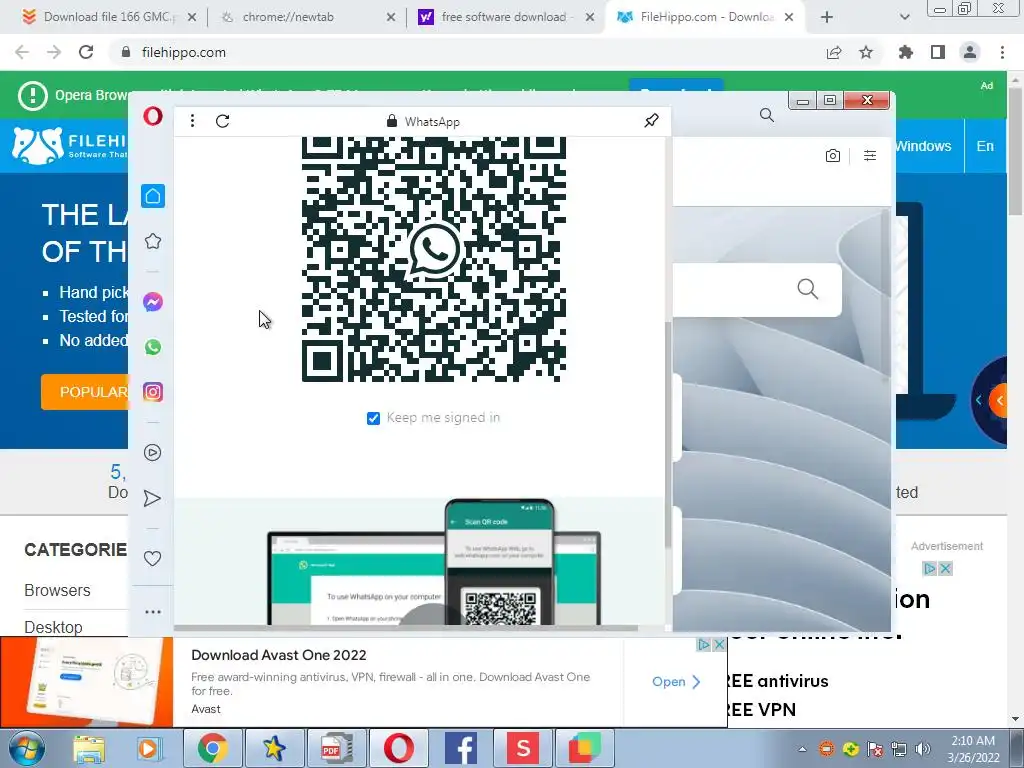Screen dimensions: 1024x768
Task: Click Chrome share page icon
Action: 834,52
